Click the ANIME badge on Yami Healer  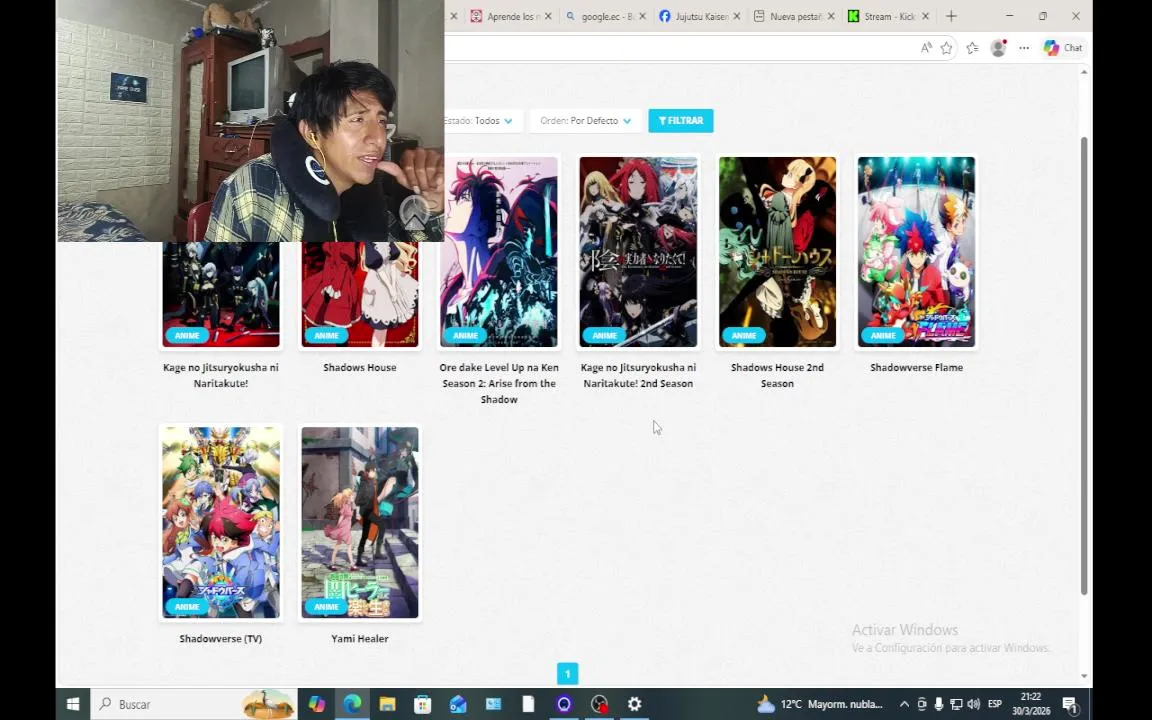click(326, 607)
